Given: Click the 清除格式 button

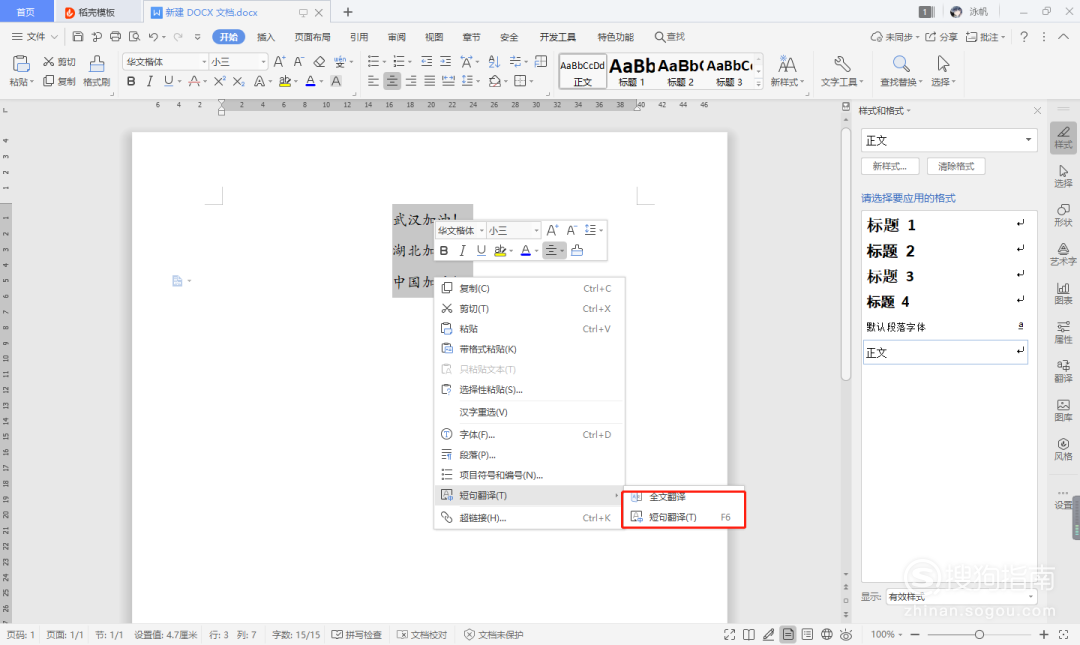Looking at the screenshot, I should [956, 166].
